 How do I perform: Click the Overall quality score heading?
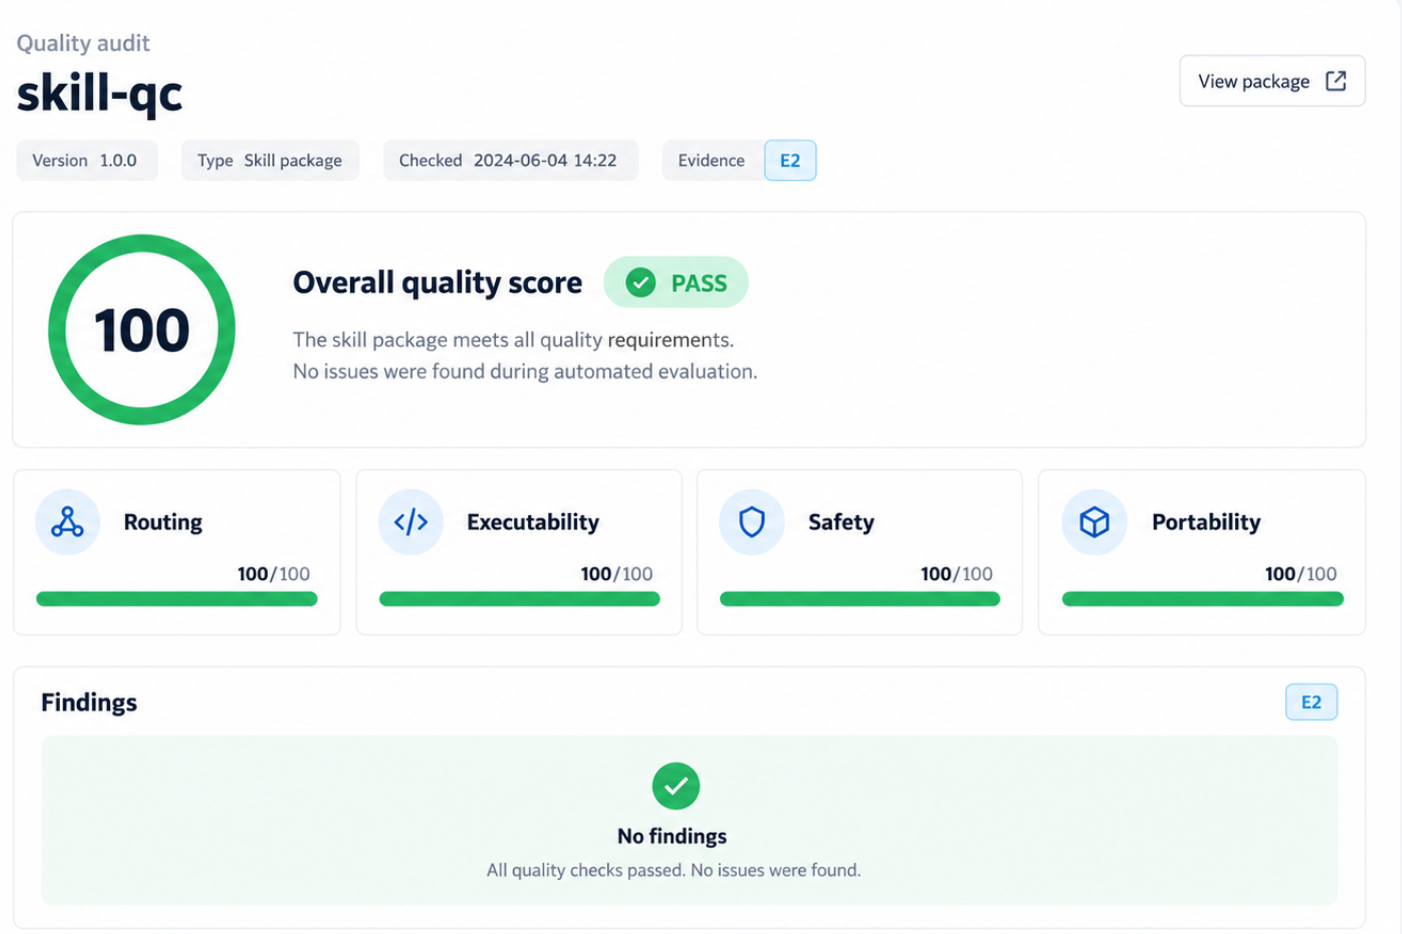[x=437, y=283]
